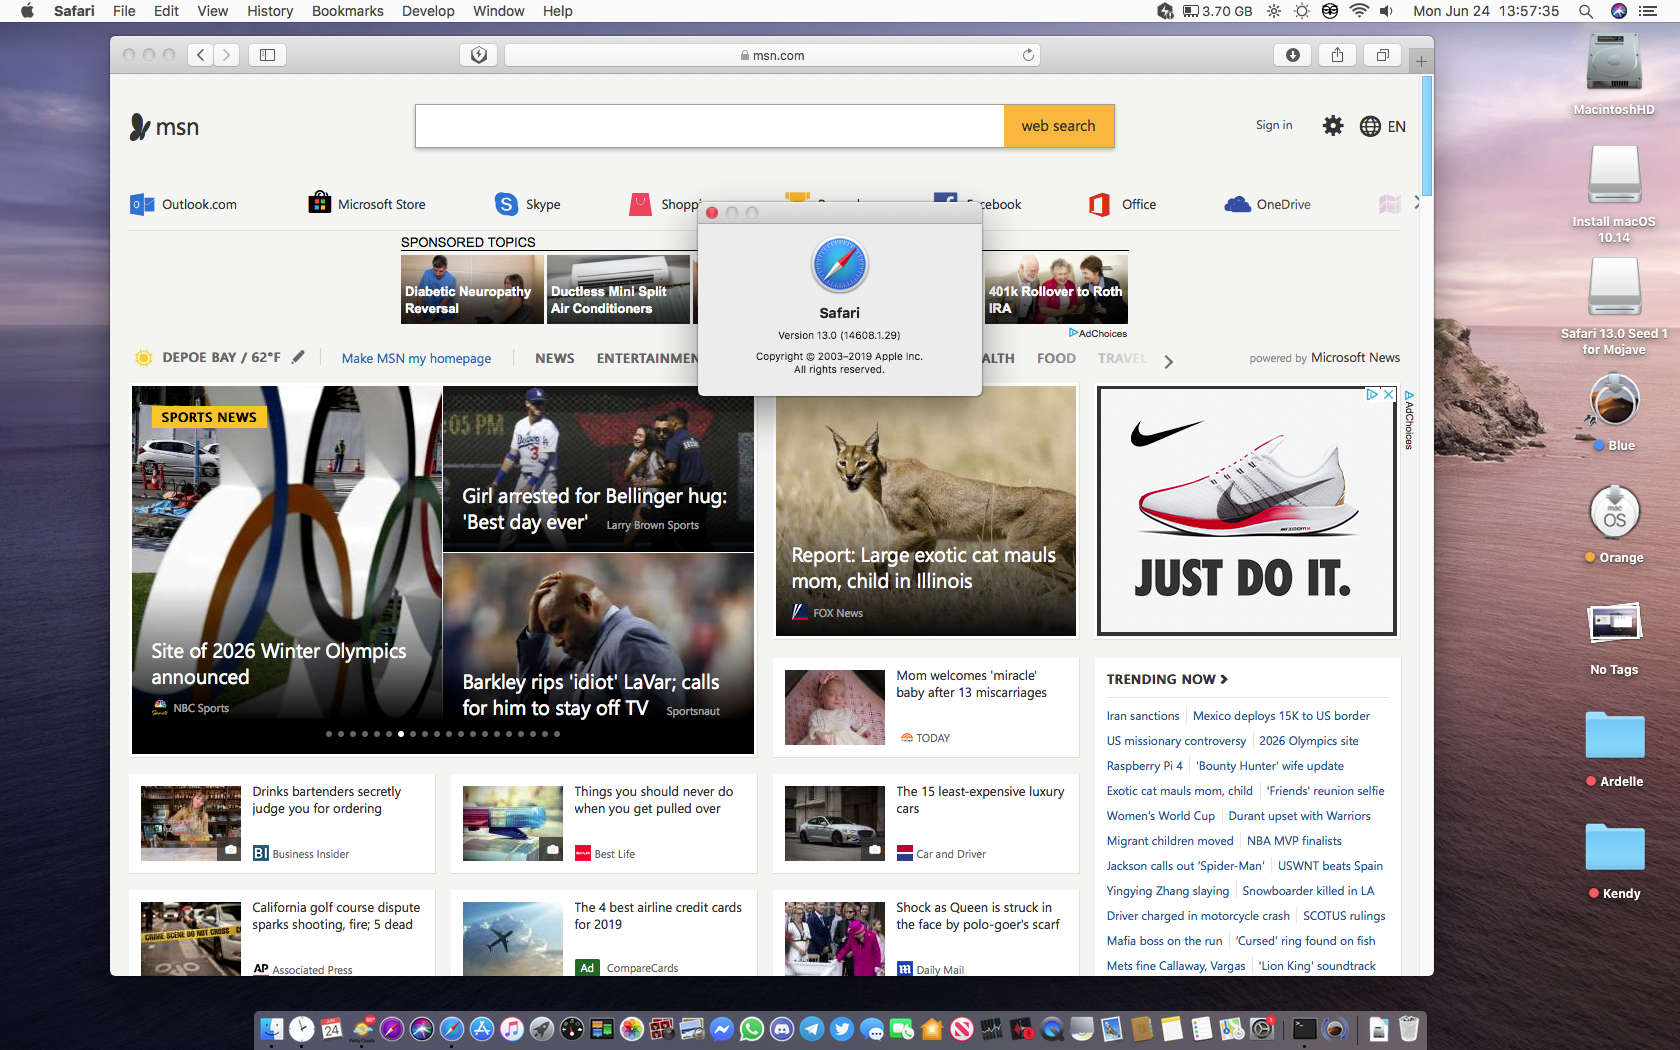Click Make MSN my homepage link
This screenshot has width=1680, height=1050.
[x=416, y=358]
